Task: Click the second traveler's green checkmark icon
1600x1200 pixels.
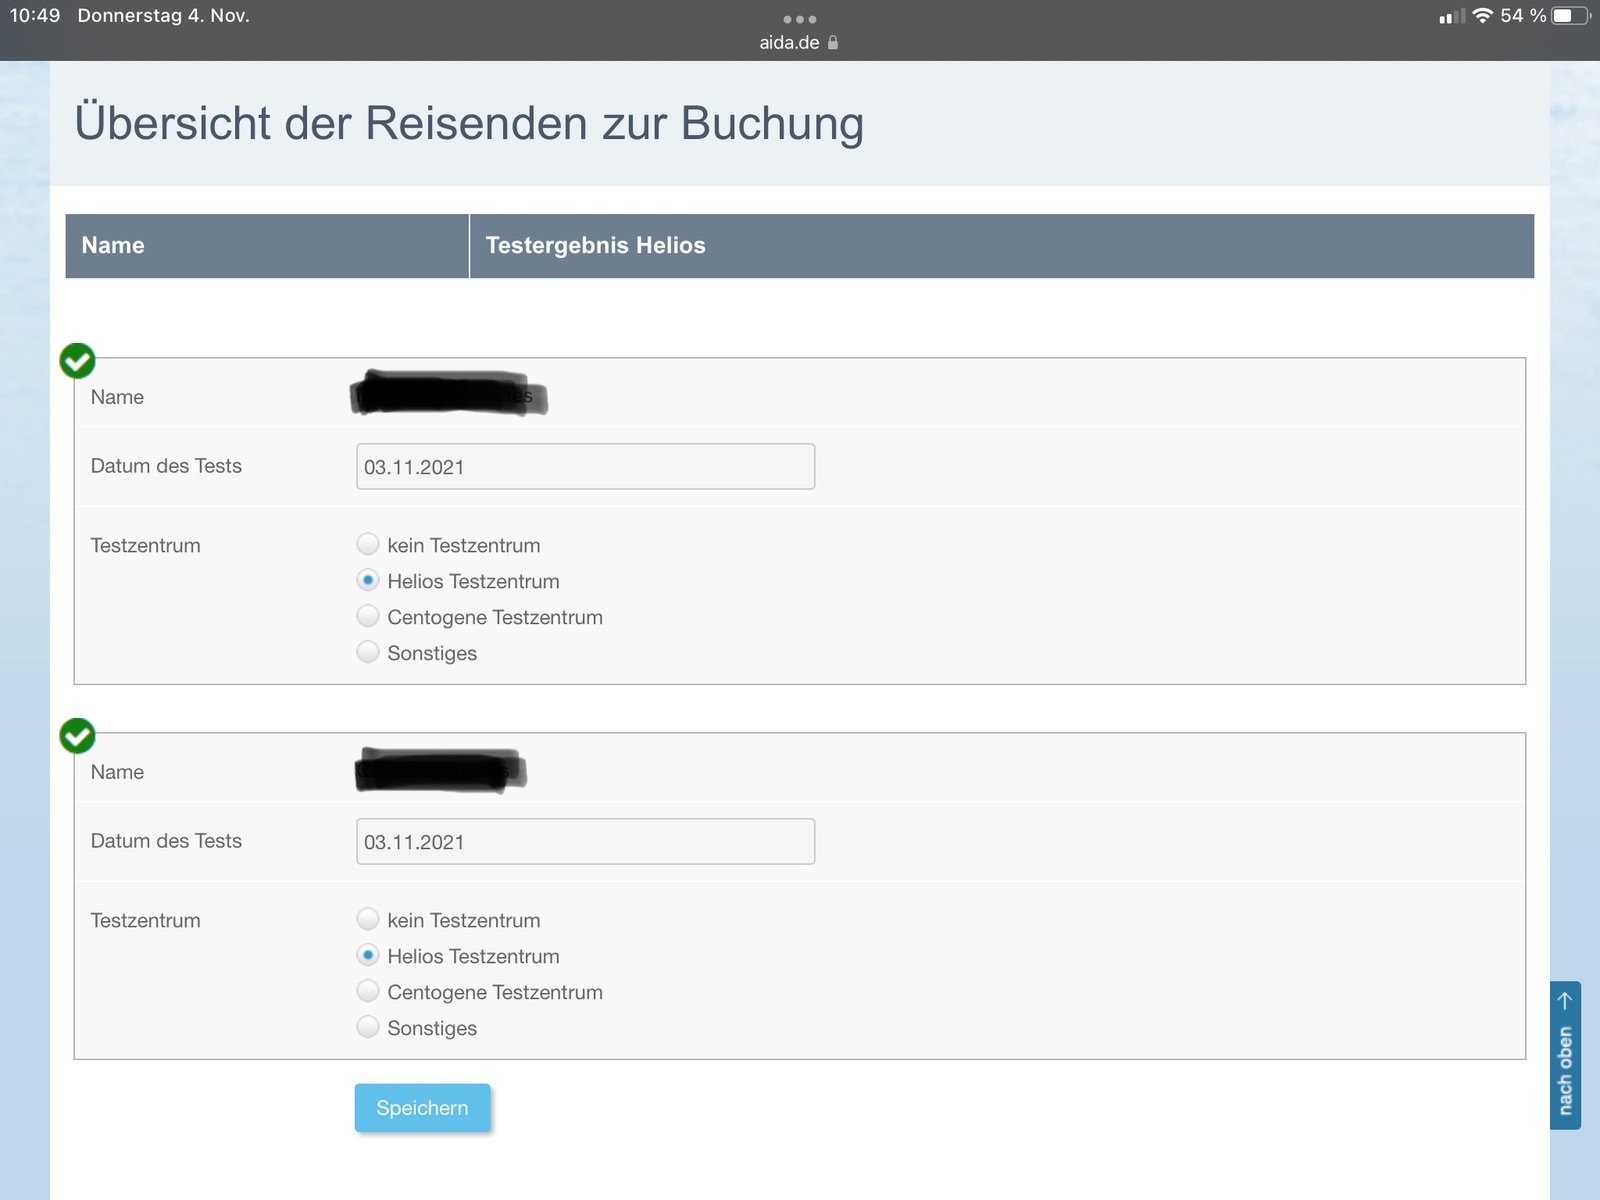Action: point(77,736)
